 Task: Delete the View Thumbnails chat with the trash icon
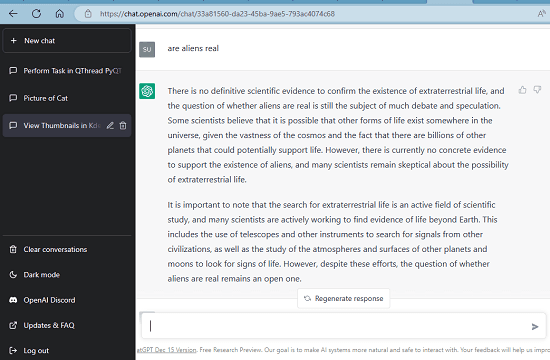click(x=123, y=126)
